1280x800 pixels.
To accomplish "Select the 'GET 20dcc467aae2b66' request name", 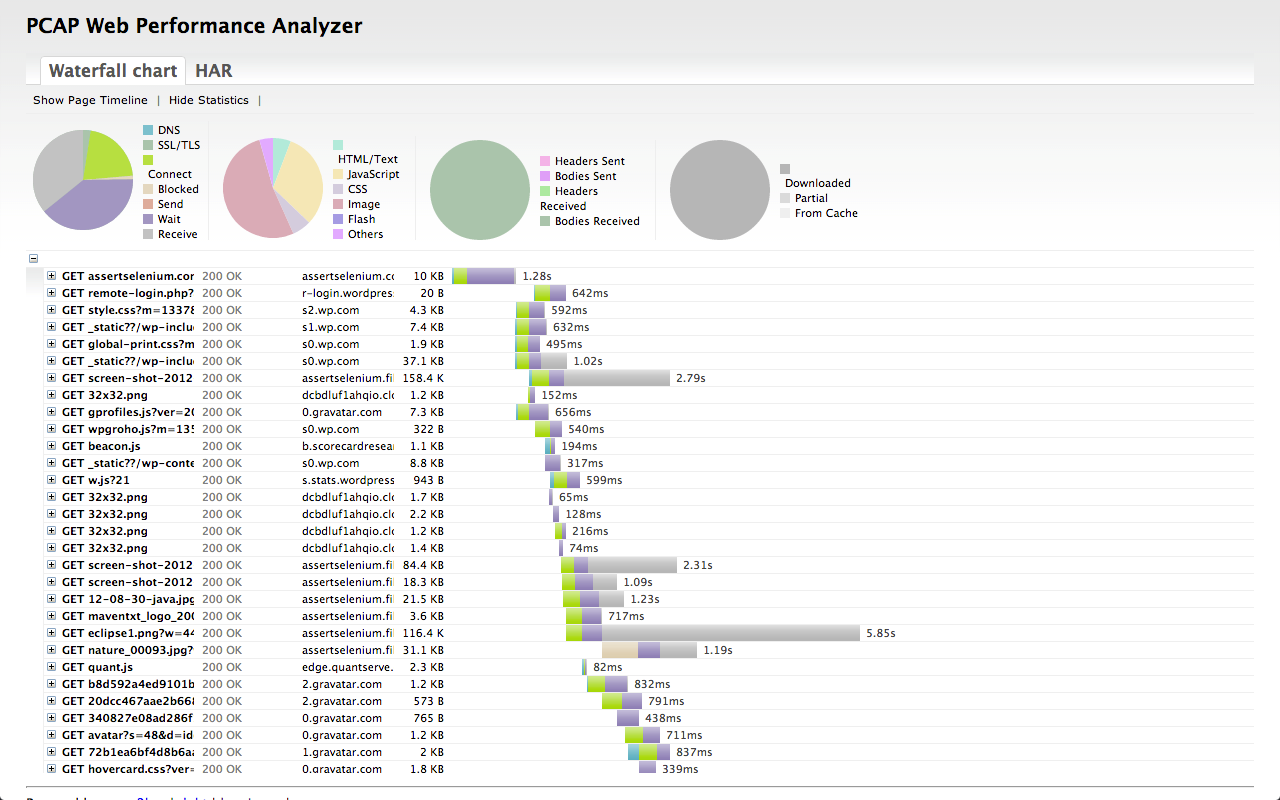I will 128,701.
